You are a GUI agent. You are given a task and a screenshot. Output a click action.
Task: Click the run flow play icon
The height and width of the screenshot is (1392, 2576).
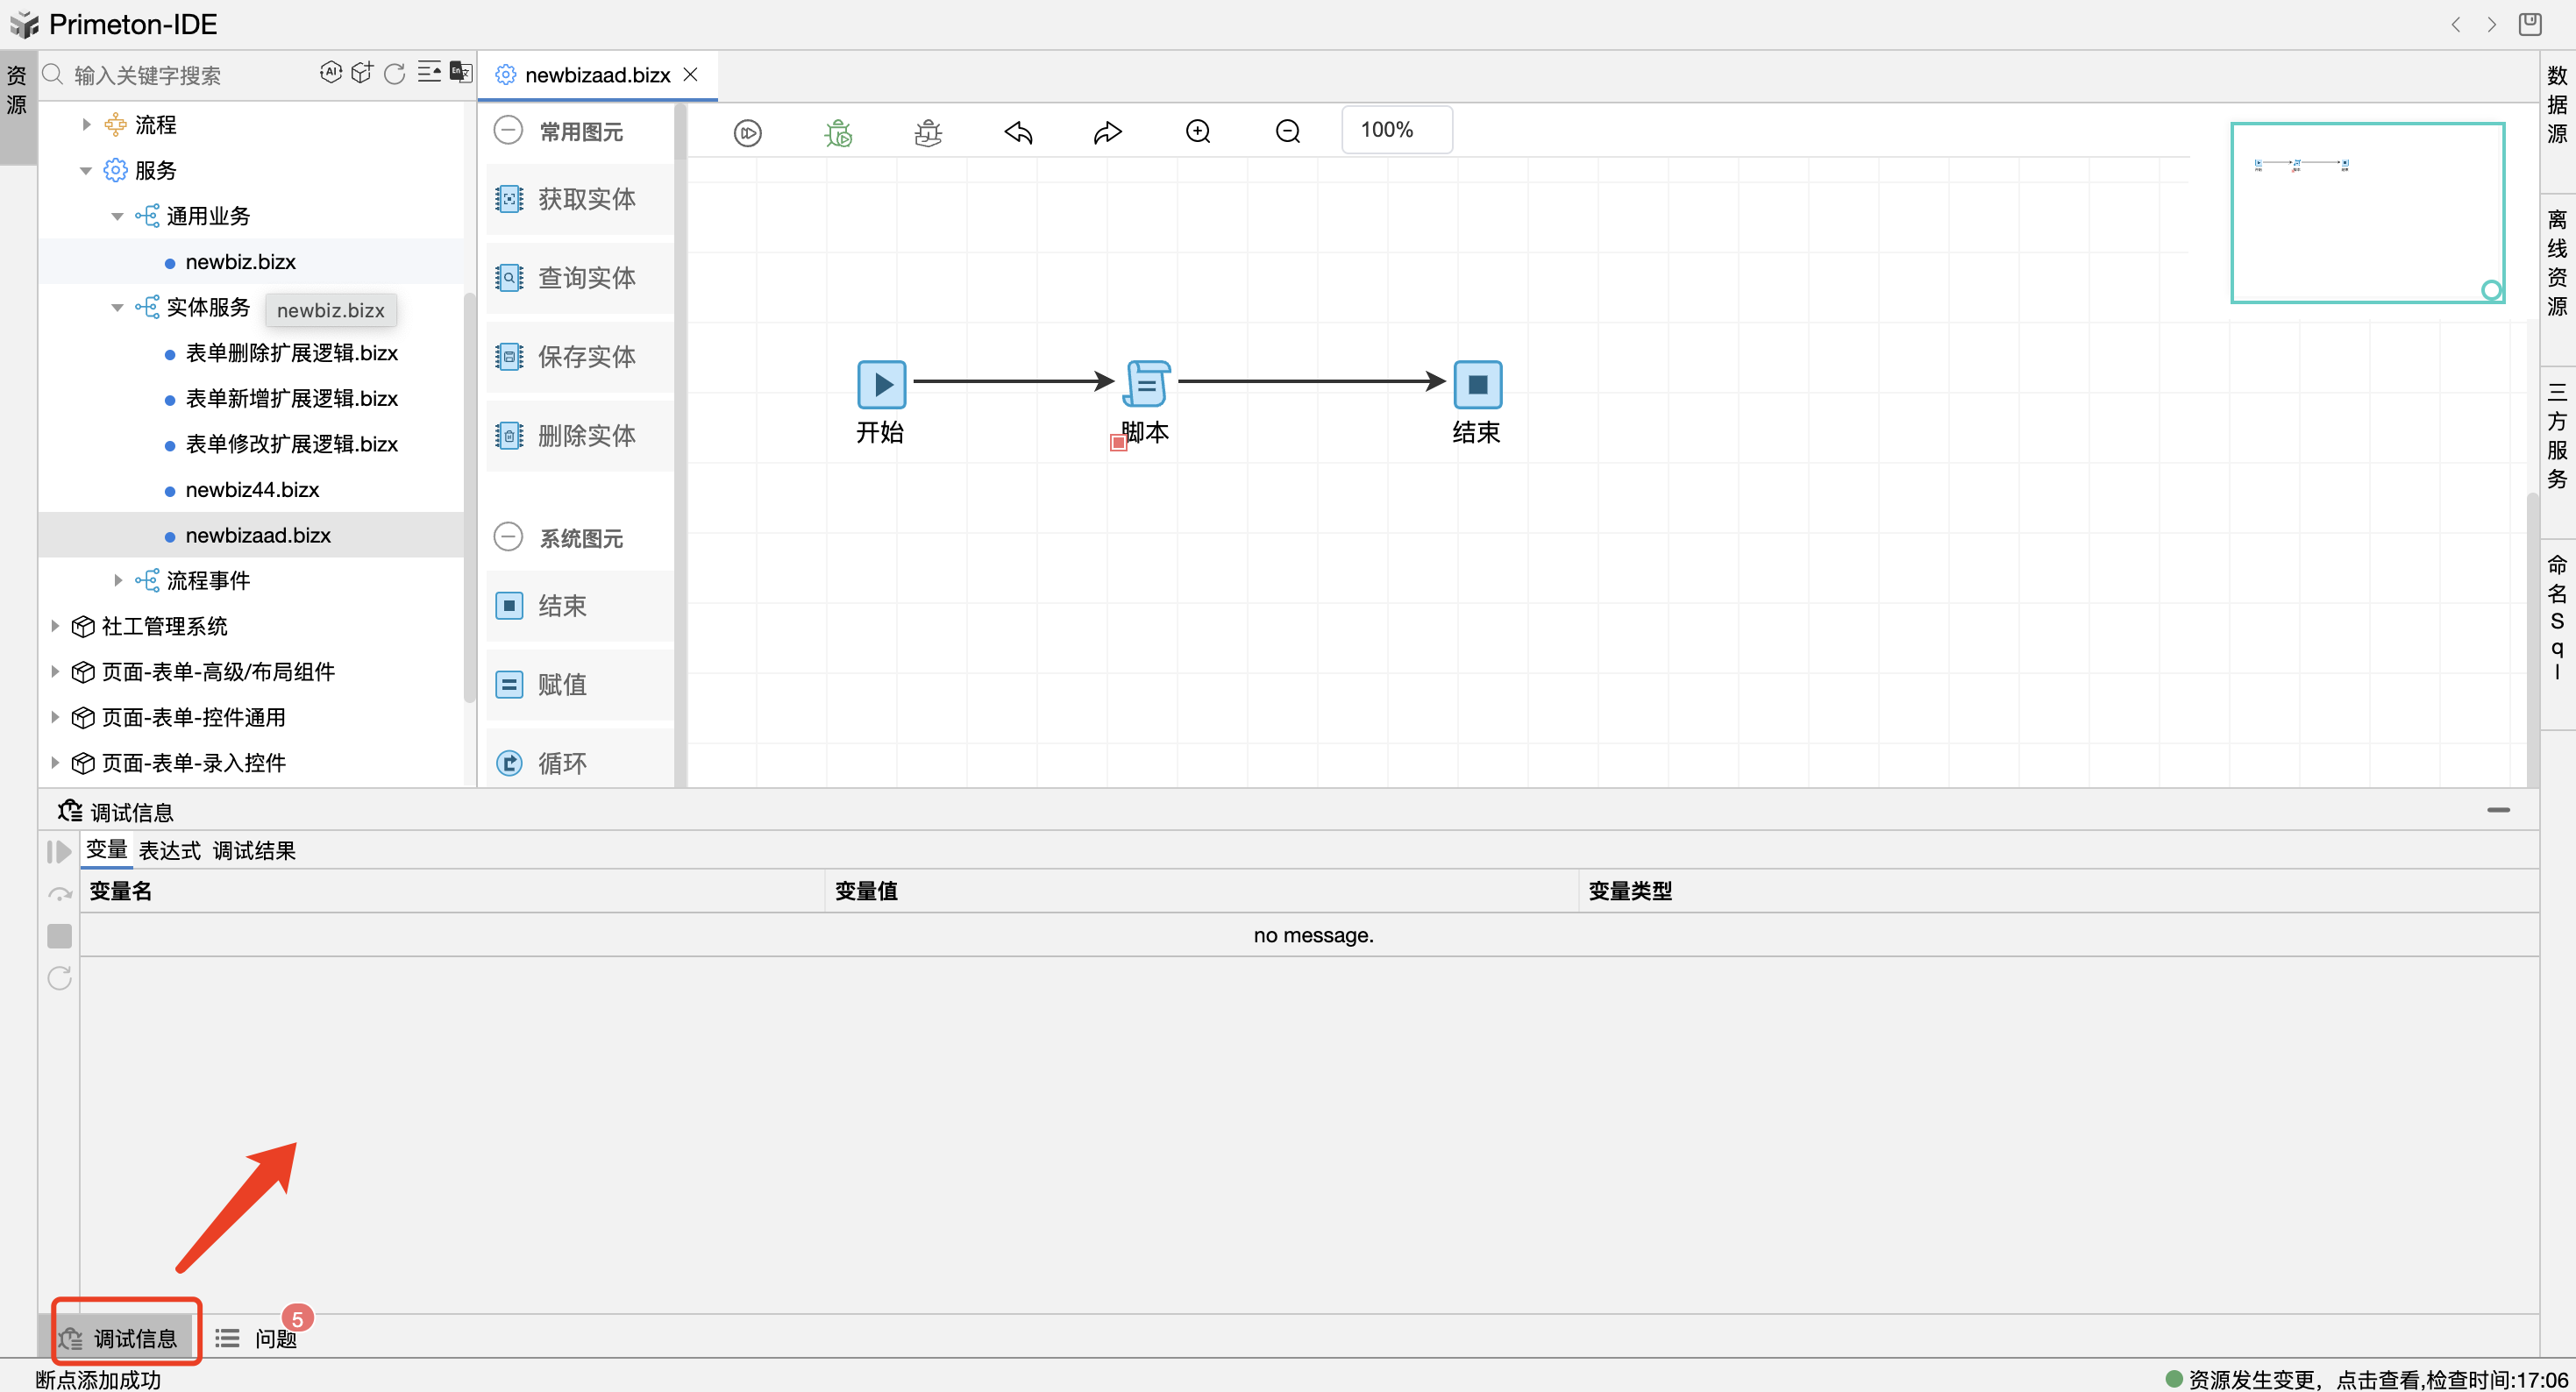pos(747,133)
